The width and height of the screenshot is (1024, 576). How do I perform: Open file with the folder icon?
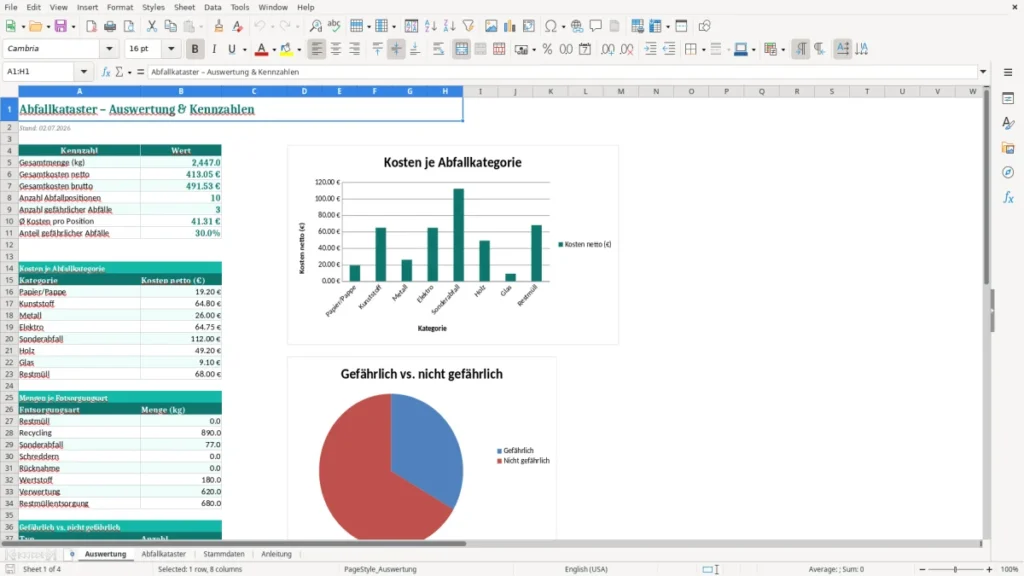[x=35, y=26]
